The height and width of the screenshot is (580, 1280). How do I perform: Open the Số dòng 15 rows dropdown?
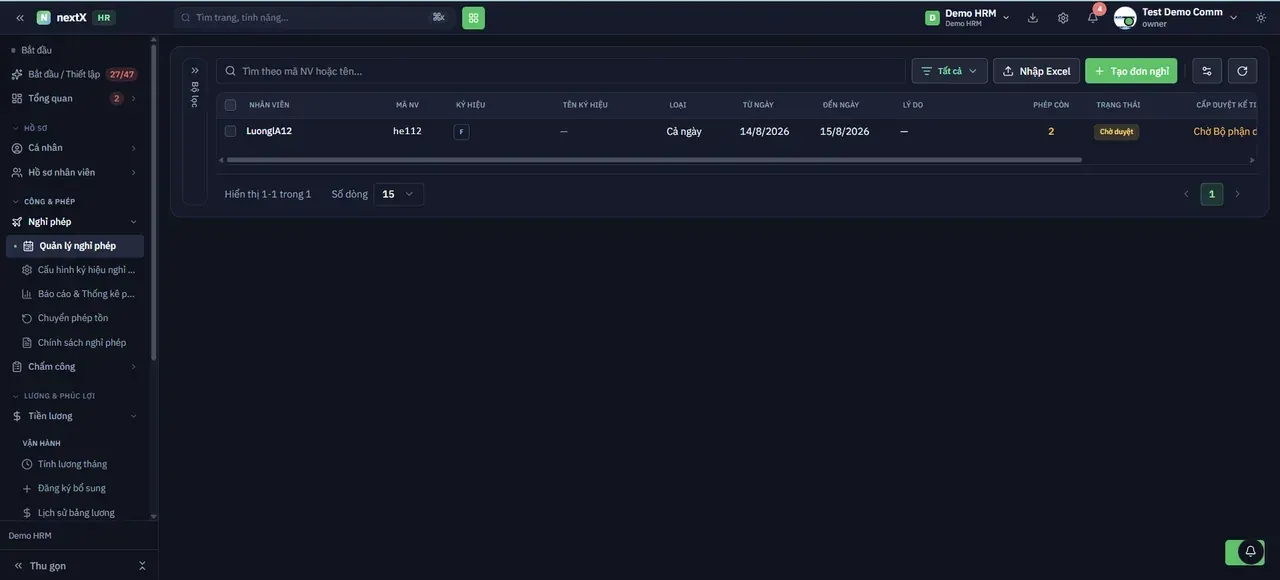click(399, 194)
